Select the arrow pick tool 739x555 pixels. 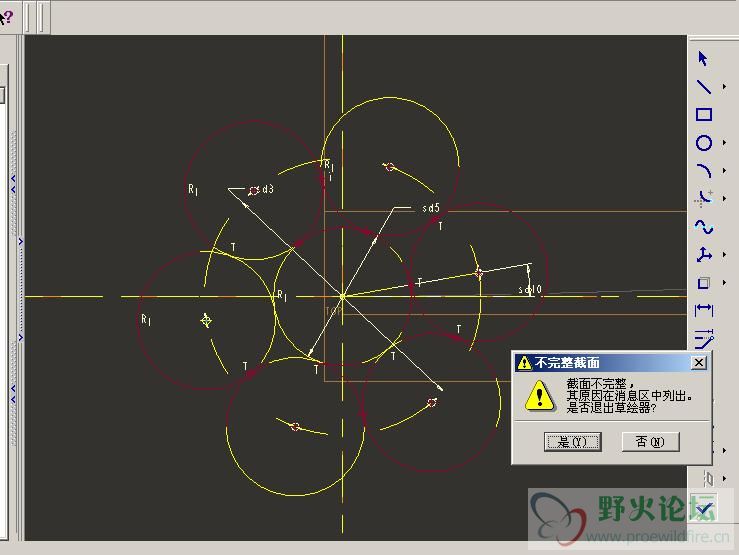(703, 58)
